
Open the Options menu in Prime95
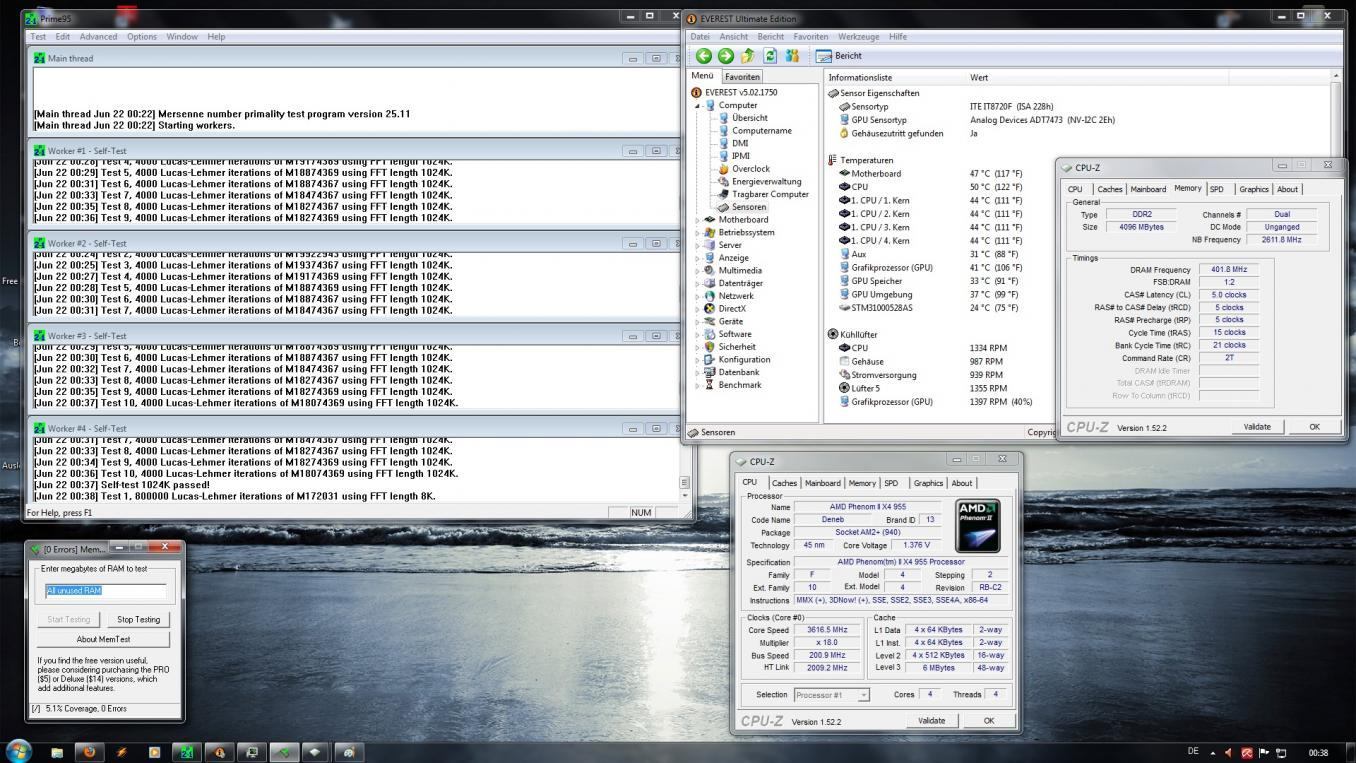point(142,37)
